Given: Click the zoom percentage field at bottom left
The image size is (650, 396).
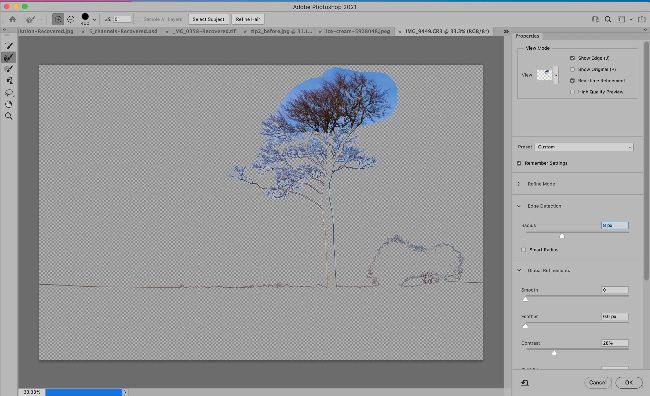Looking at the screenshot, I should pos(32,392).
